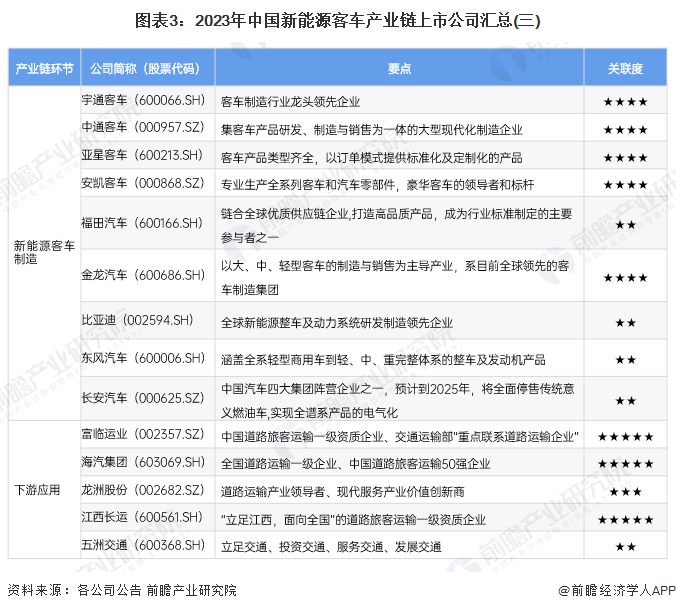Click the chart title 图表3：2023年中国新能源客车产业链上市公司汇总(三)

(x=337, y=21)
